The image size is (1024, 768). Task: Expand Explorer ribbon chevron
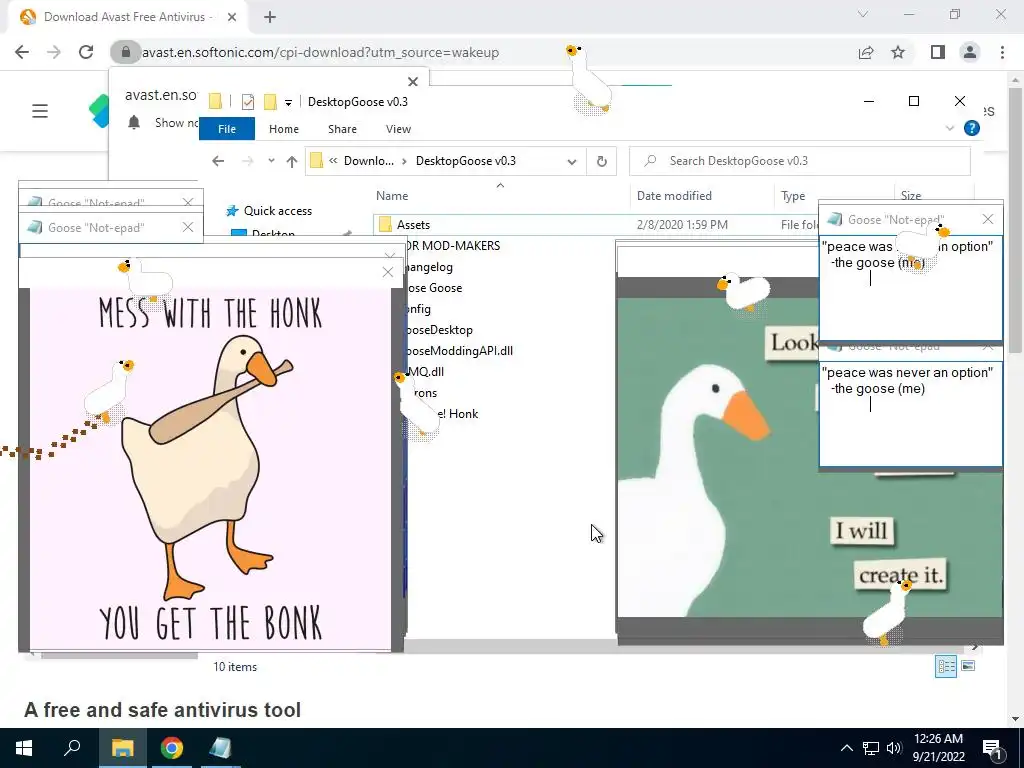pos(950,128)
